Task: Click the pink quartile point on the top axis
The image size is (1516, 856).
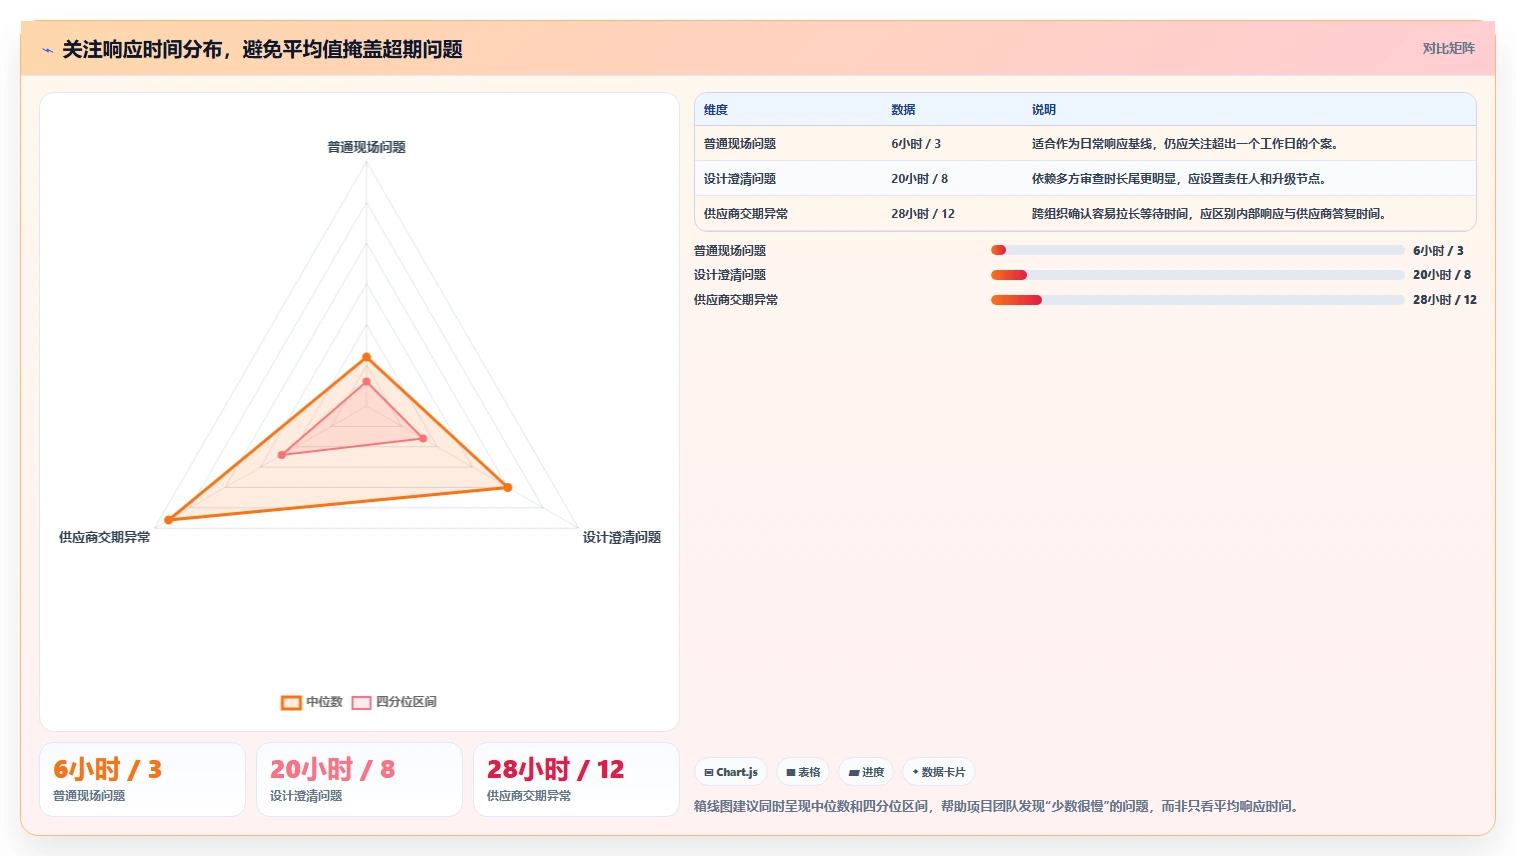Action: (367, 382)
